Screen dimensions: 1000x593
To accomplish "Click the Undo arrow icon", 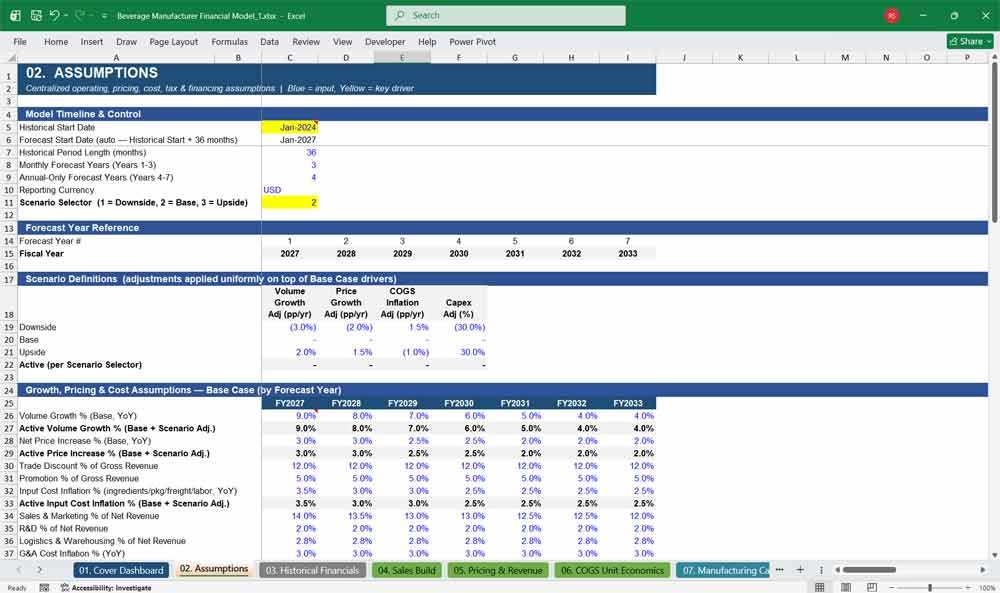I will tap(55, 15).
